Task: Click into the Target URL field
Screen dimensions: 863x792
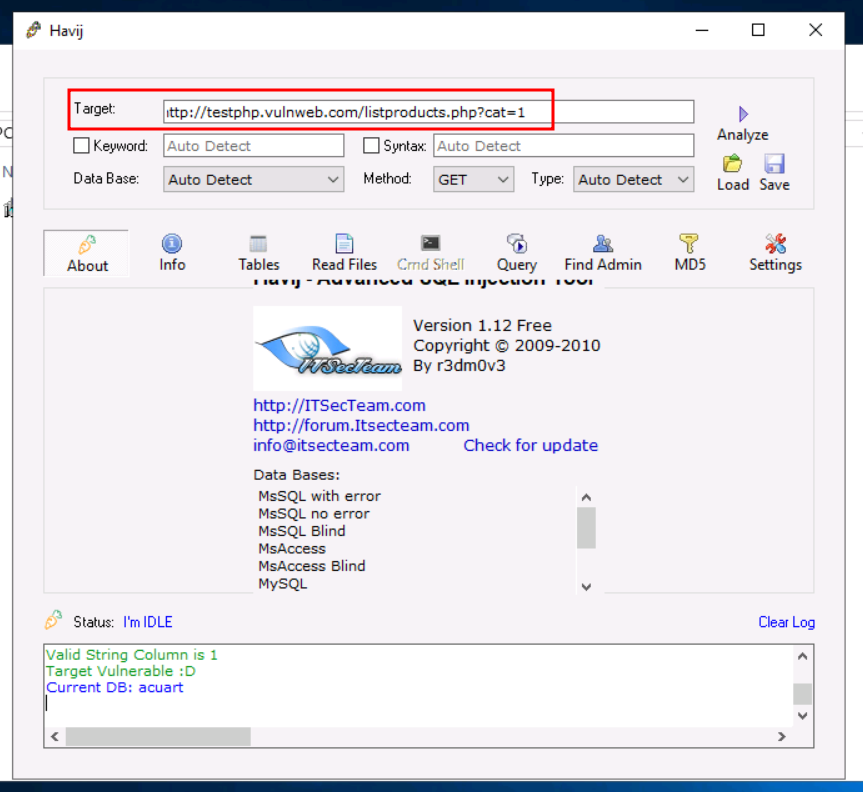Action: tap(428, 112)
